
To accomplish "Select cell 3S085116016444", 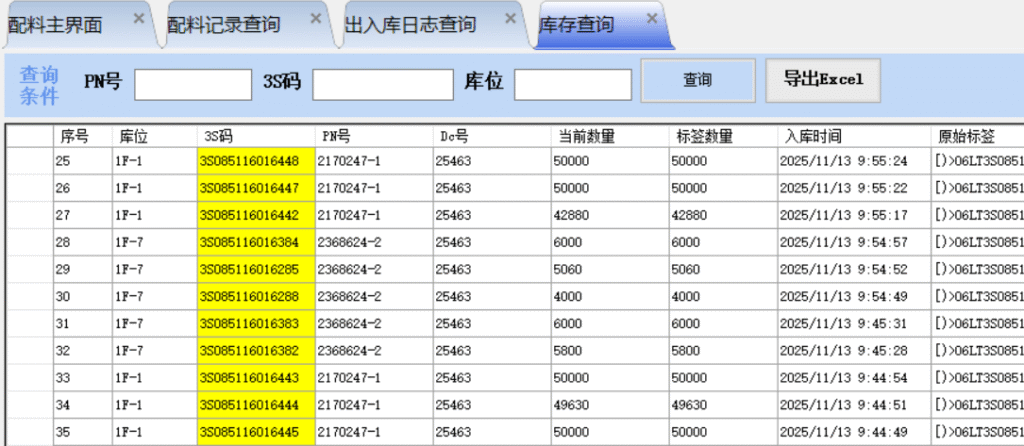I will point(256,405).
